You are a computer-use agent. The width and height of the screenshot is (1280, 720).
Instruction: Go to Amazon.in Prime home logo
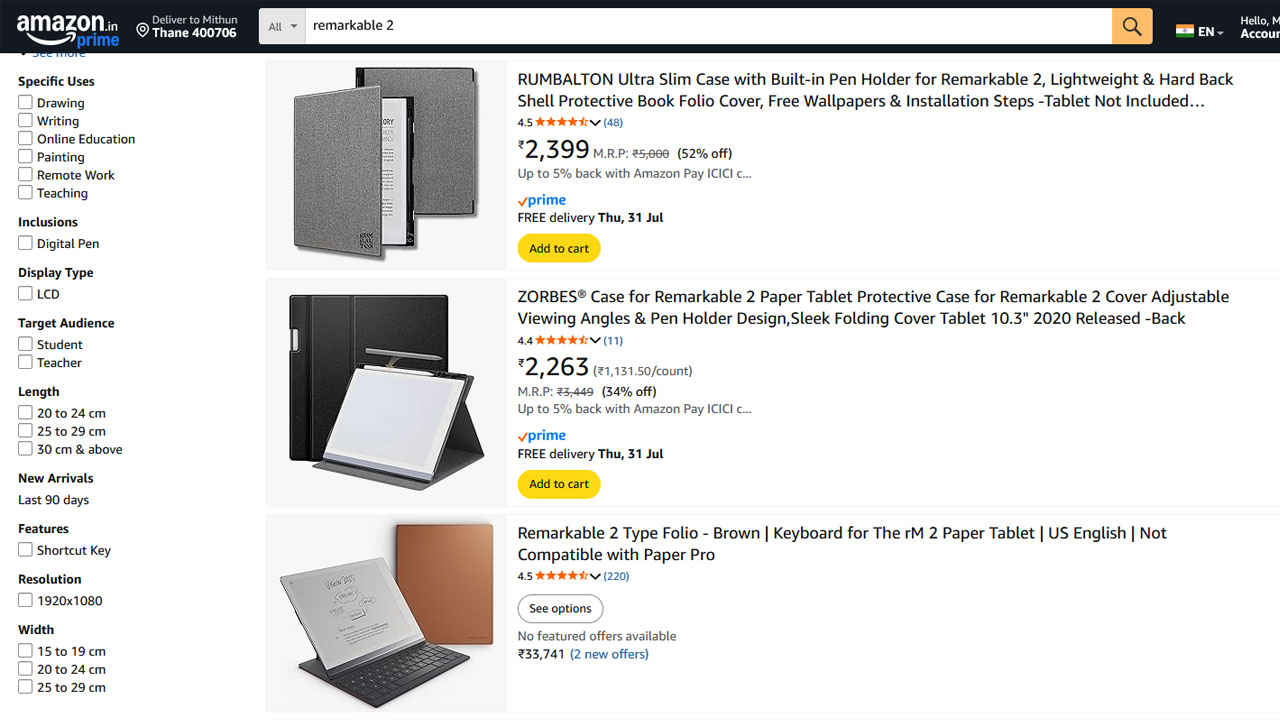tap(68, 30)
